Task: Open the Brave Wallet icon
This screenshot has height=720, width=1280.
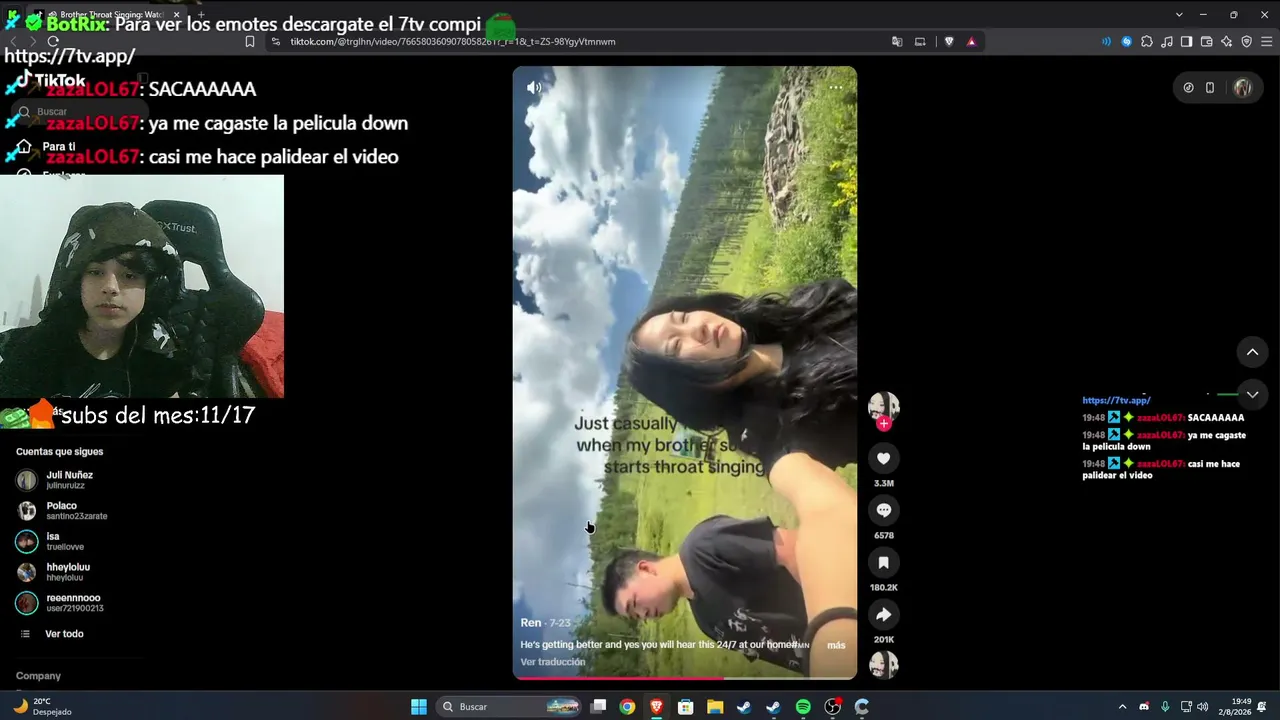Action: 1207,42
